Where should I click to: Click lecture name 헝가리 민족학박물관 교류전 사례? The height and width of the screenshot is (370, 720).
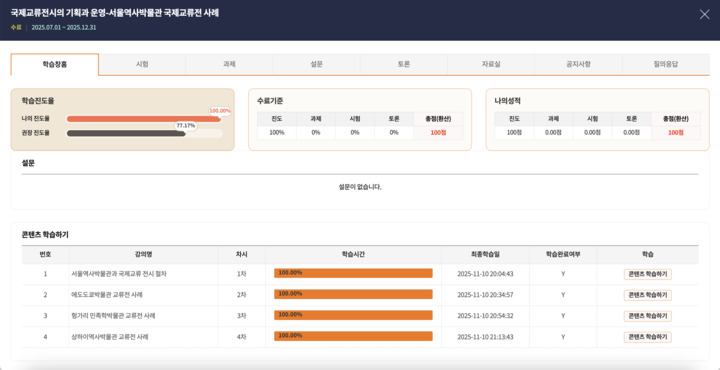112,316
